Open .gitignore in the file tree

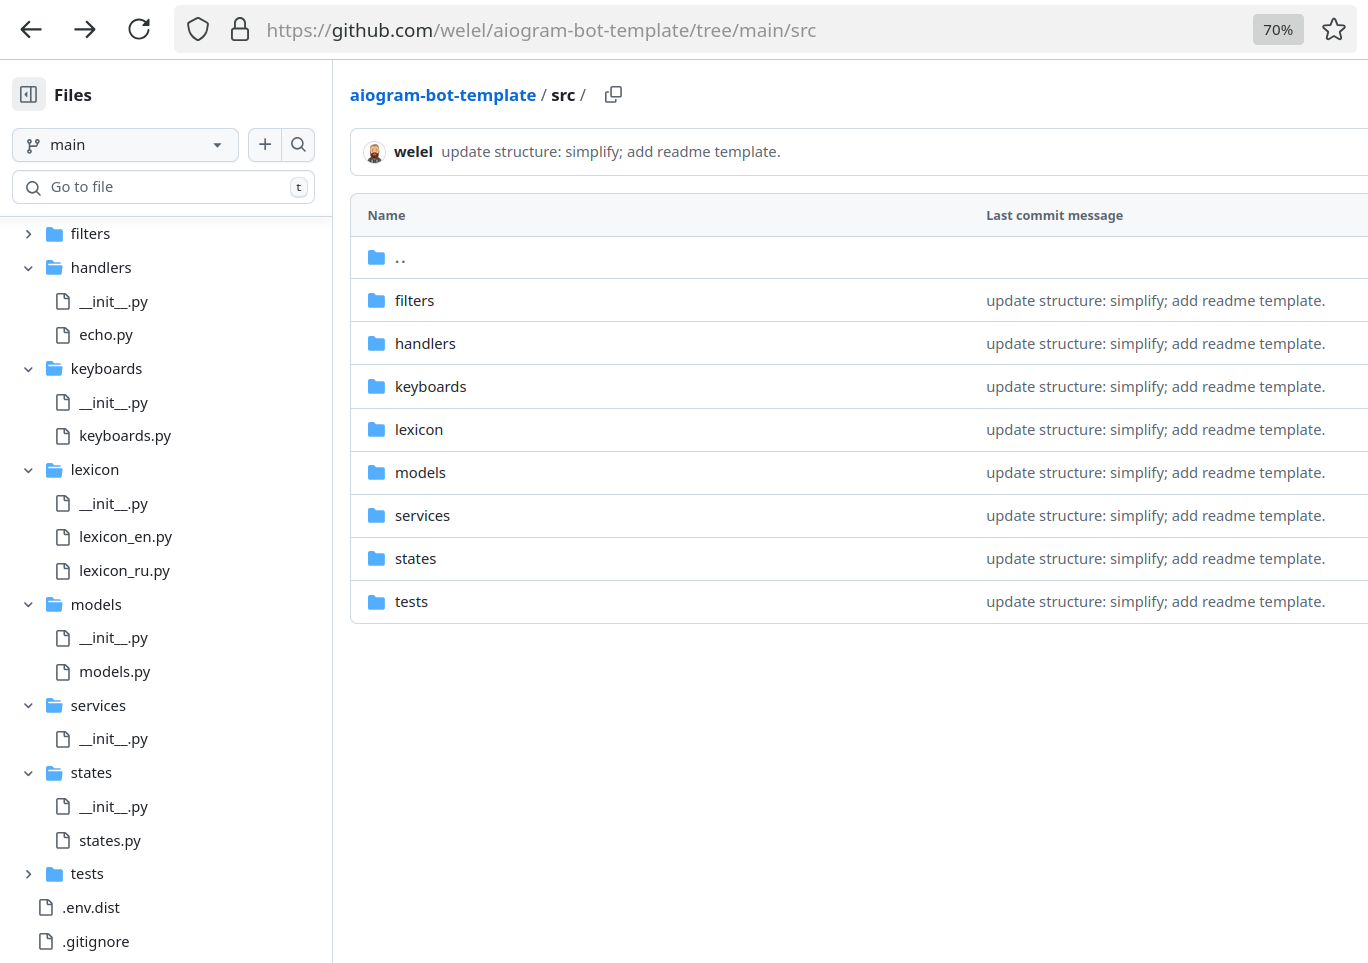pyautogui.click(x=96, y=942)
